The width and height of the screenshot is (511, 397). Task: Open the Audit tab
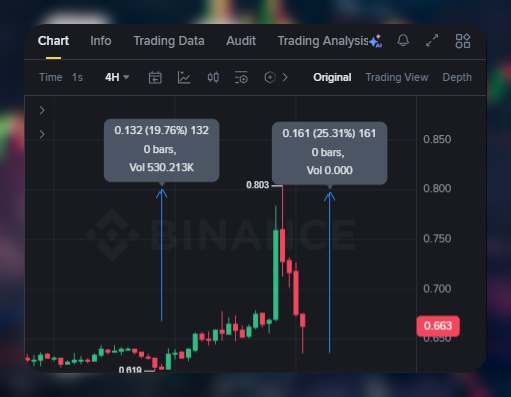click(241, 41)
